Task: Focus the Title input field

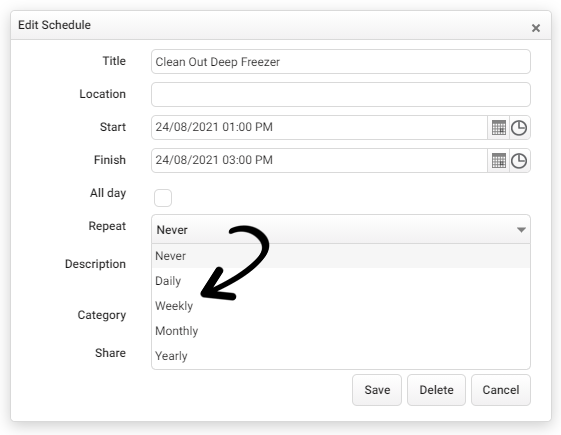Action: (341, 62)
